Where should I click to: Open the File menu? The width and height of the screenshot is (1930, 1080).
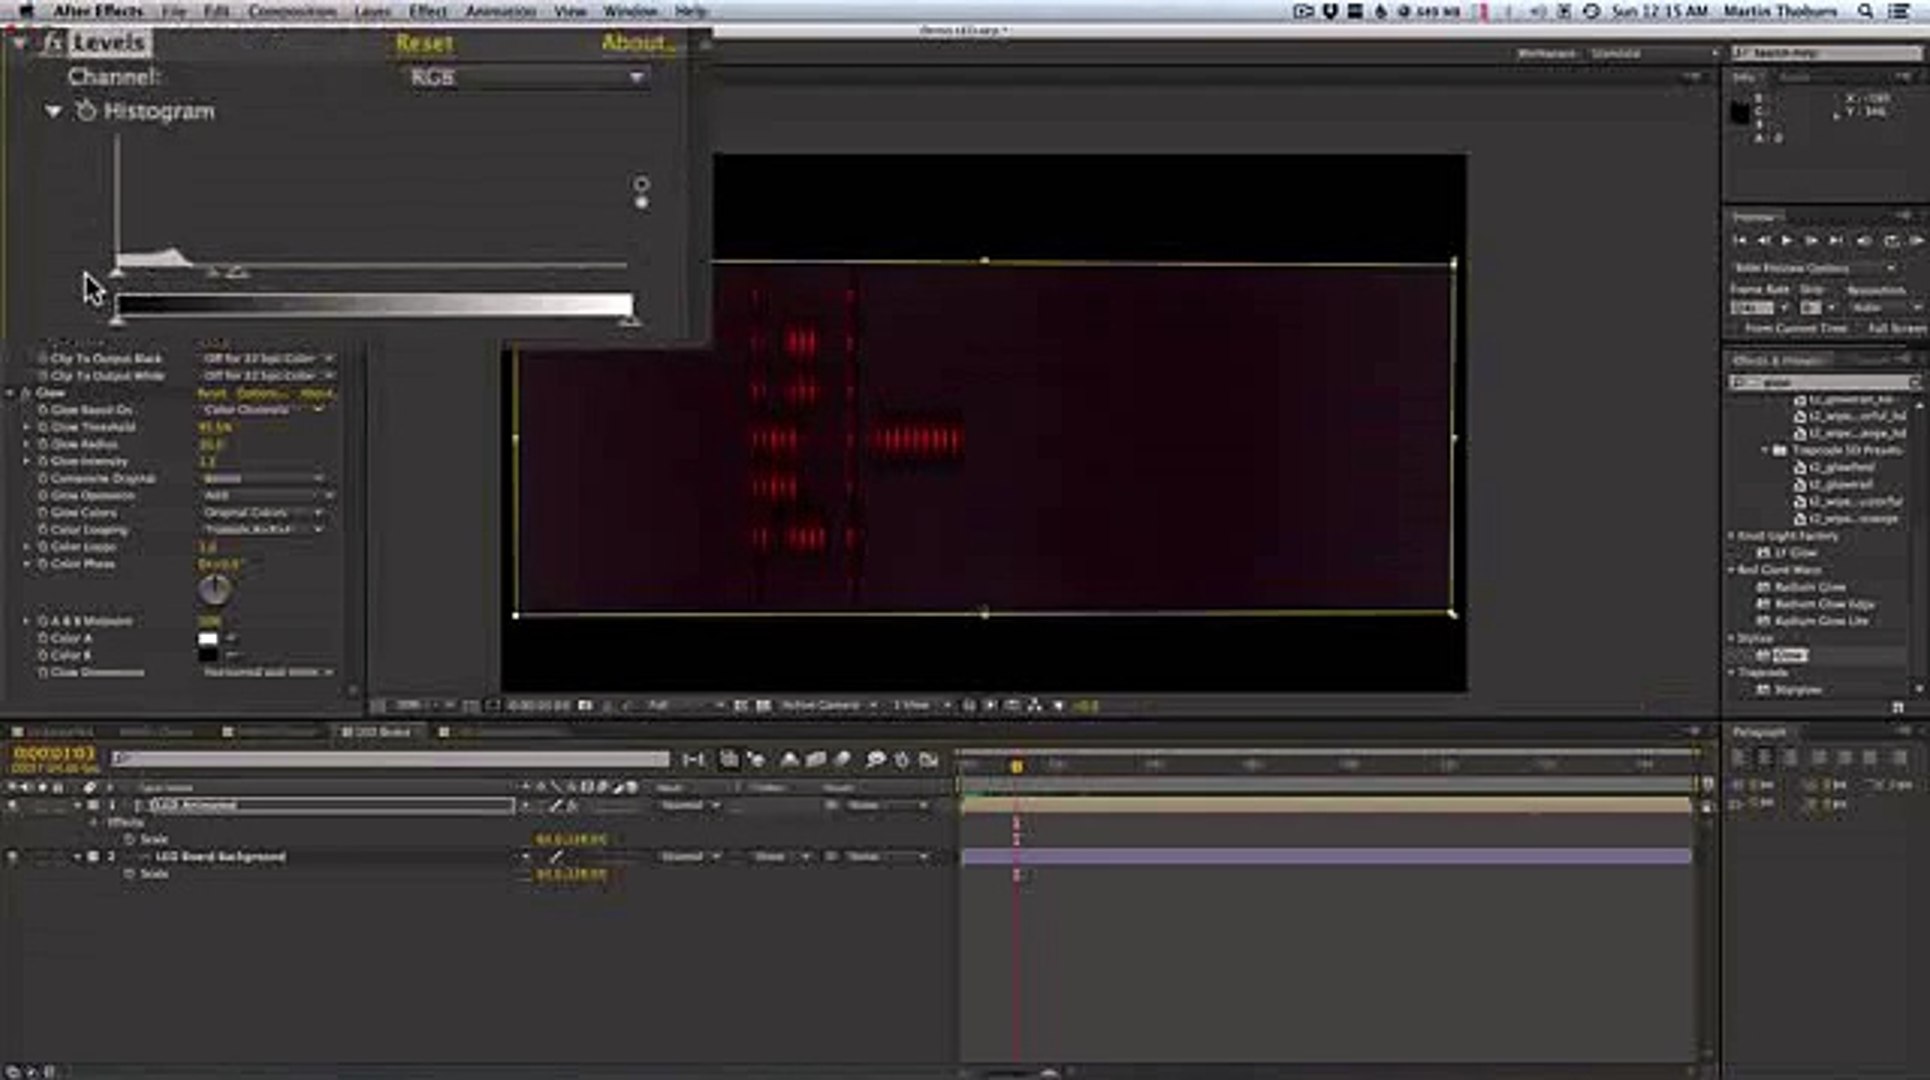pyautogui.click(x=174, y=11)
